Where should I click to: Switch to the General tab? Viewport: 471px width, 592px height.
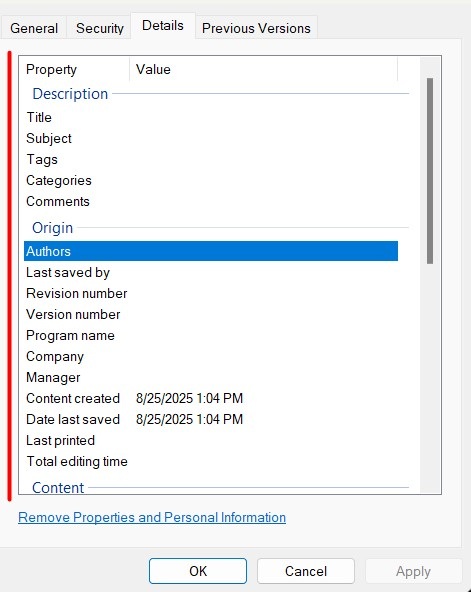tap(34, 28)
